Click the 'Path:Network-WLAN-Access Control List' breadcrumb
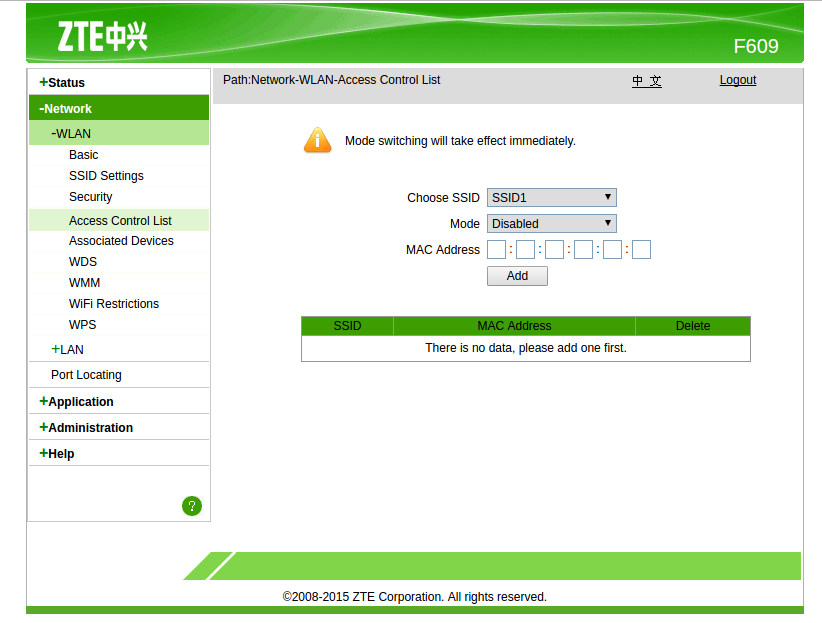Viewport: 822px width, 623px height. tap(331, 80)
